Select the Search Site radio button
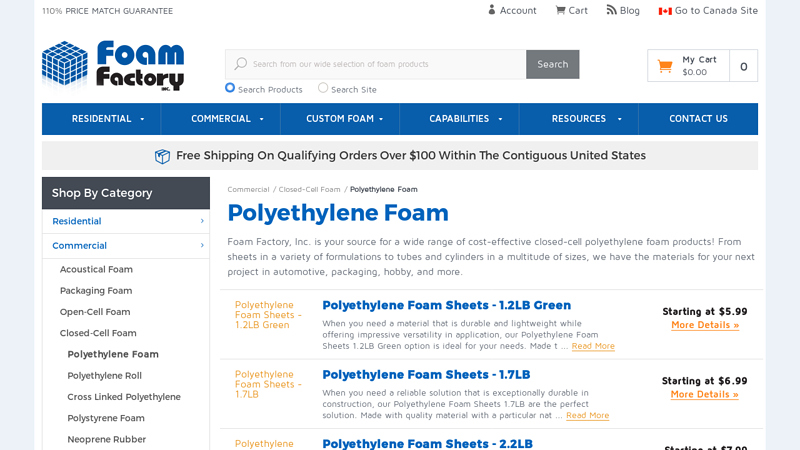 tap(323, 88)
